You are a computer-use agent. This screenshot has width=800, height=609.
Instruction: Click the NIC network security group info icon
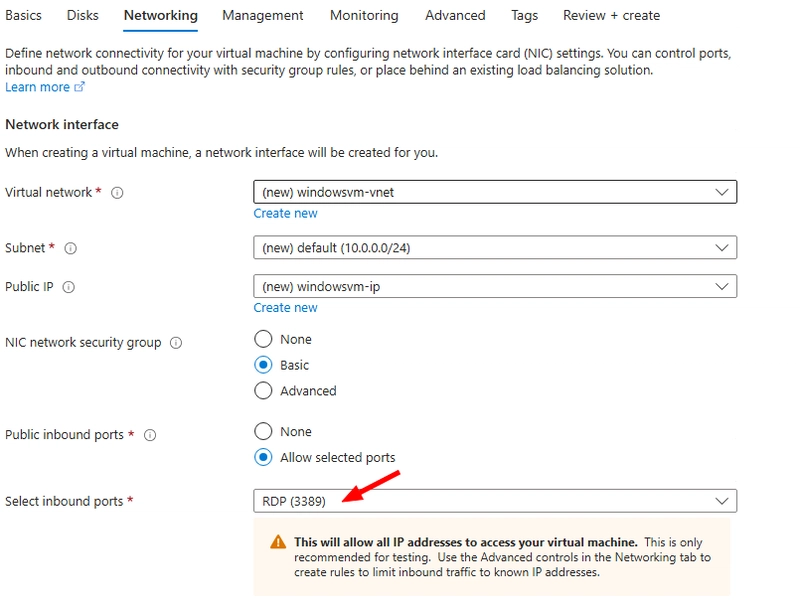tap(176, 343)
